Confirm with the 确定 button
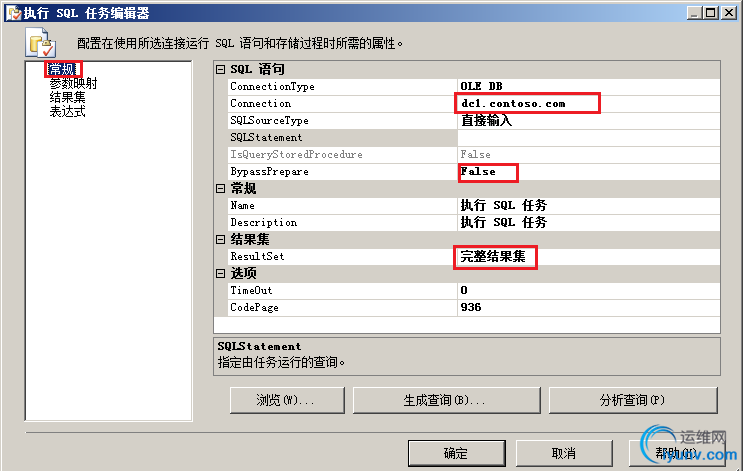 456,453
